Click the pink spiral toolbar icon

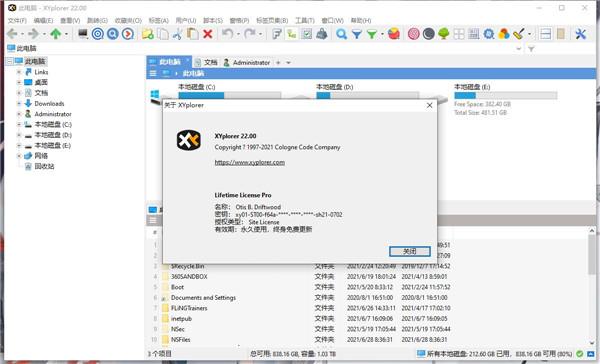point(414,34)
